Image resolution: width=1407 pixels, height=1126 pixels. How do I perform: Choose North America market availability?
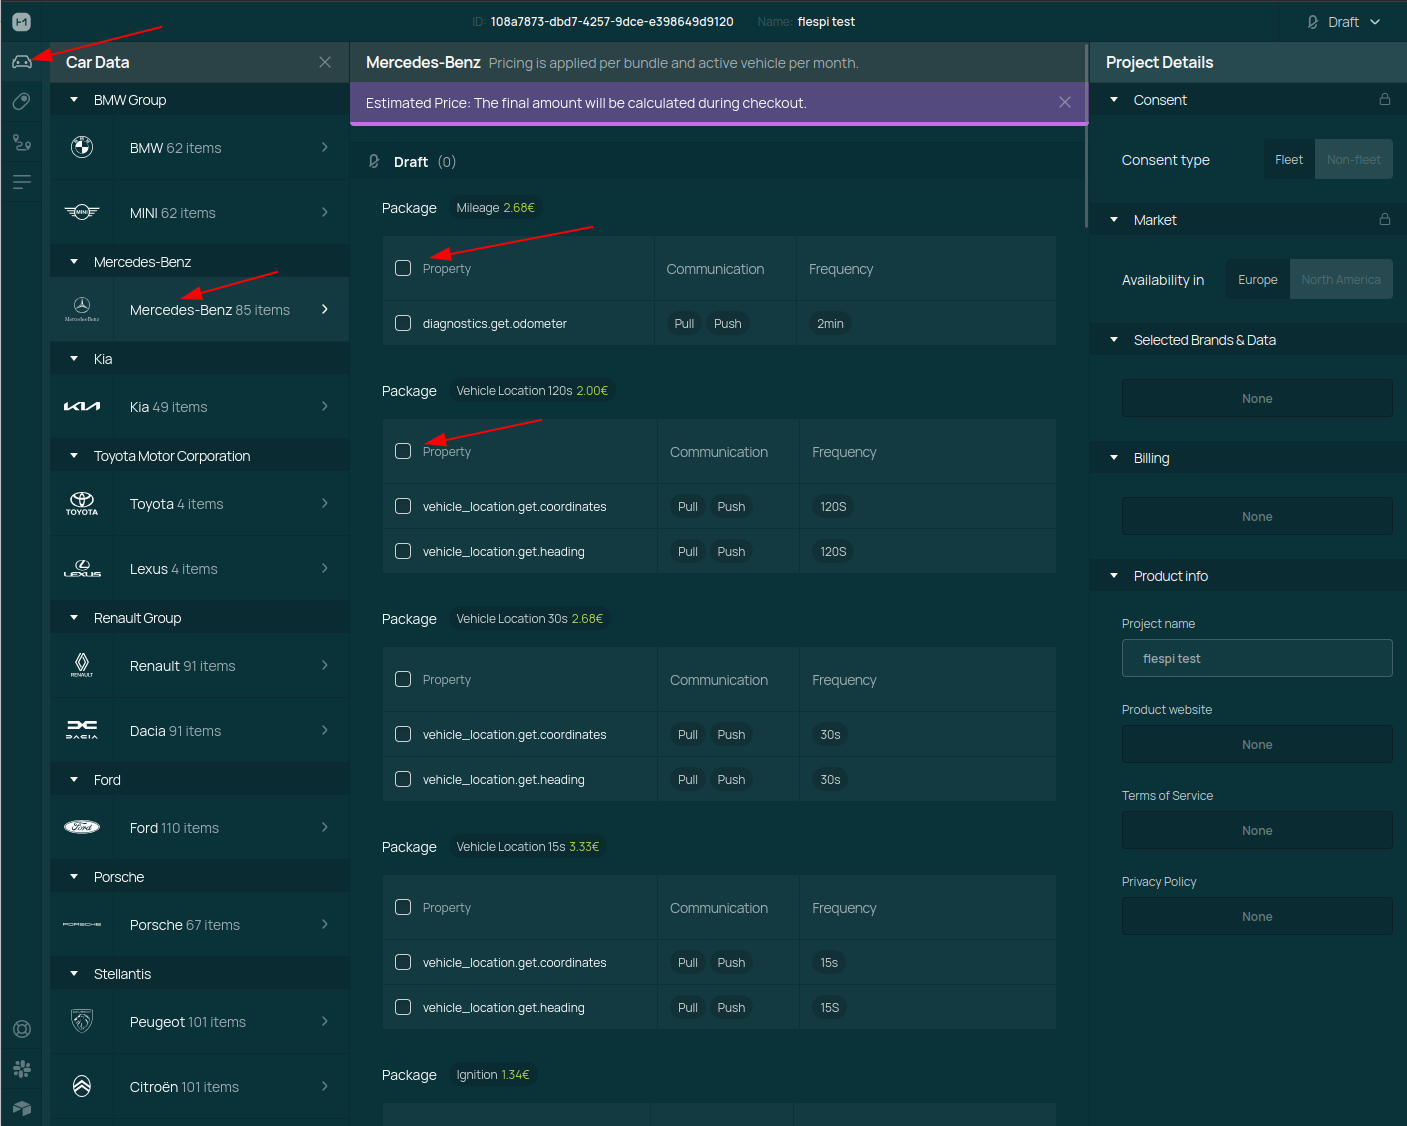(1341, 279)
